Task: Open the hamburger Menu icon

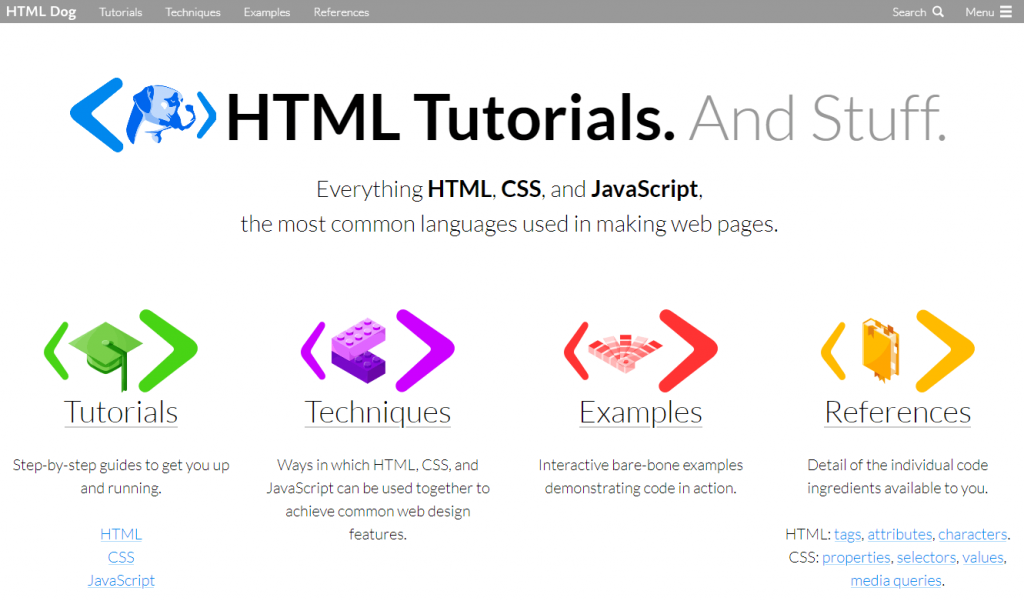Action: point(1006,12)
